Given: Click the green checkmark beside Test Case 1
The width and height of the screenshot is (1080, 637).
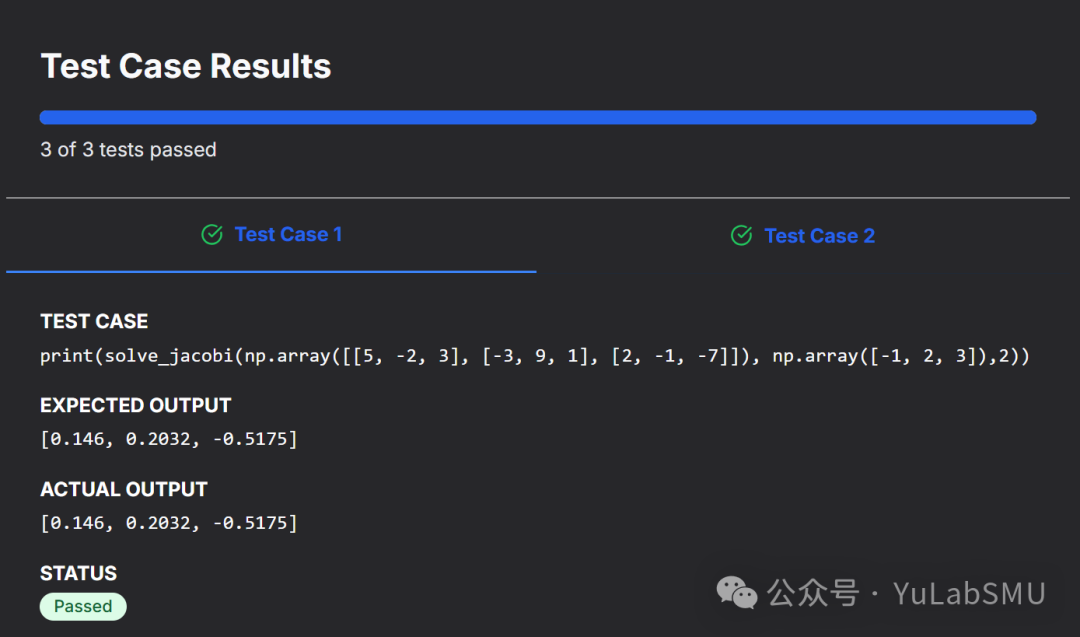Looking at the screenshot, I should (x=212, y=235).
